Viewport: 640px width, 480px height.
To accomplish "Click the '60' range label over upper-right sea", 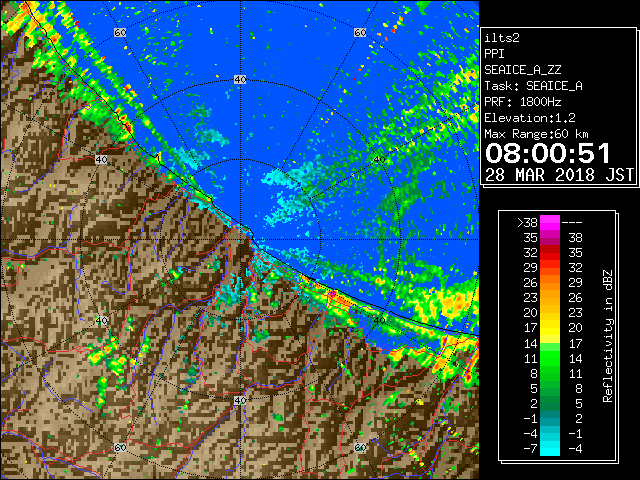I will (x=360, y=32).
